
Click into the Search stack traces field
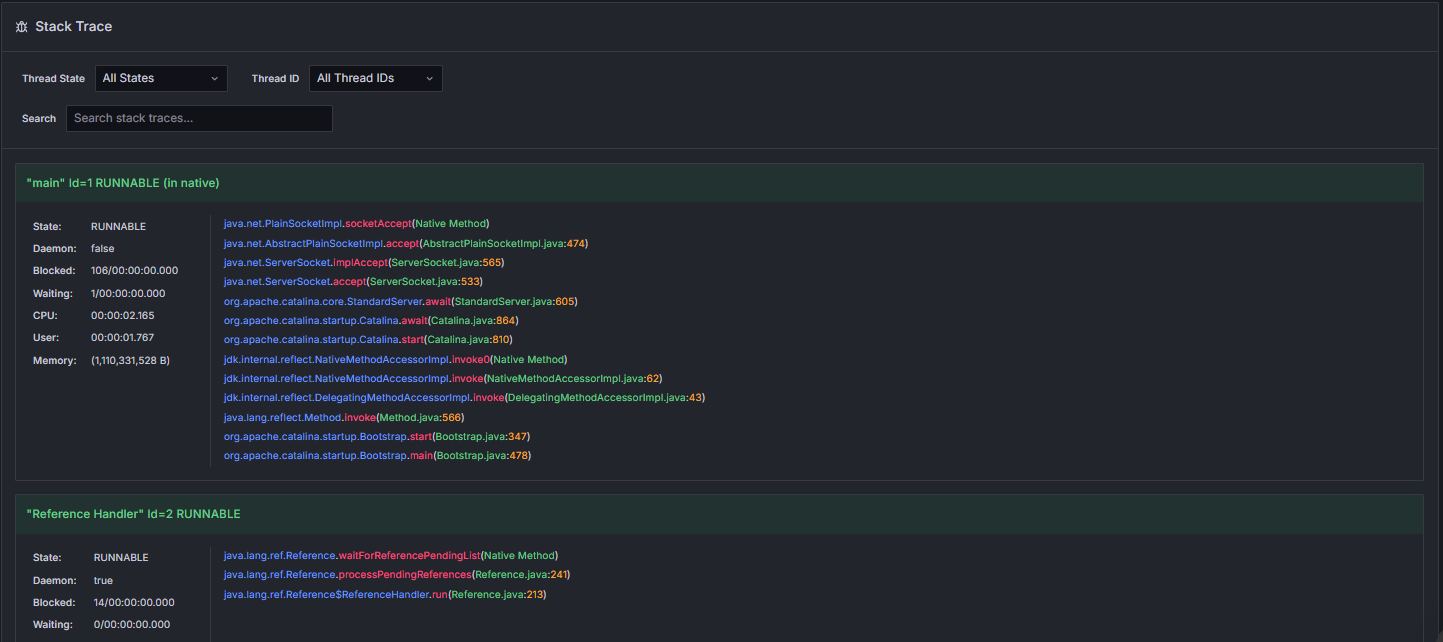tap(199, 118)
